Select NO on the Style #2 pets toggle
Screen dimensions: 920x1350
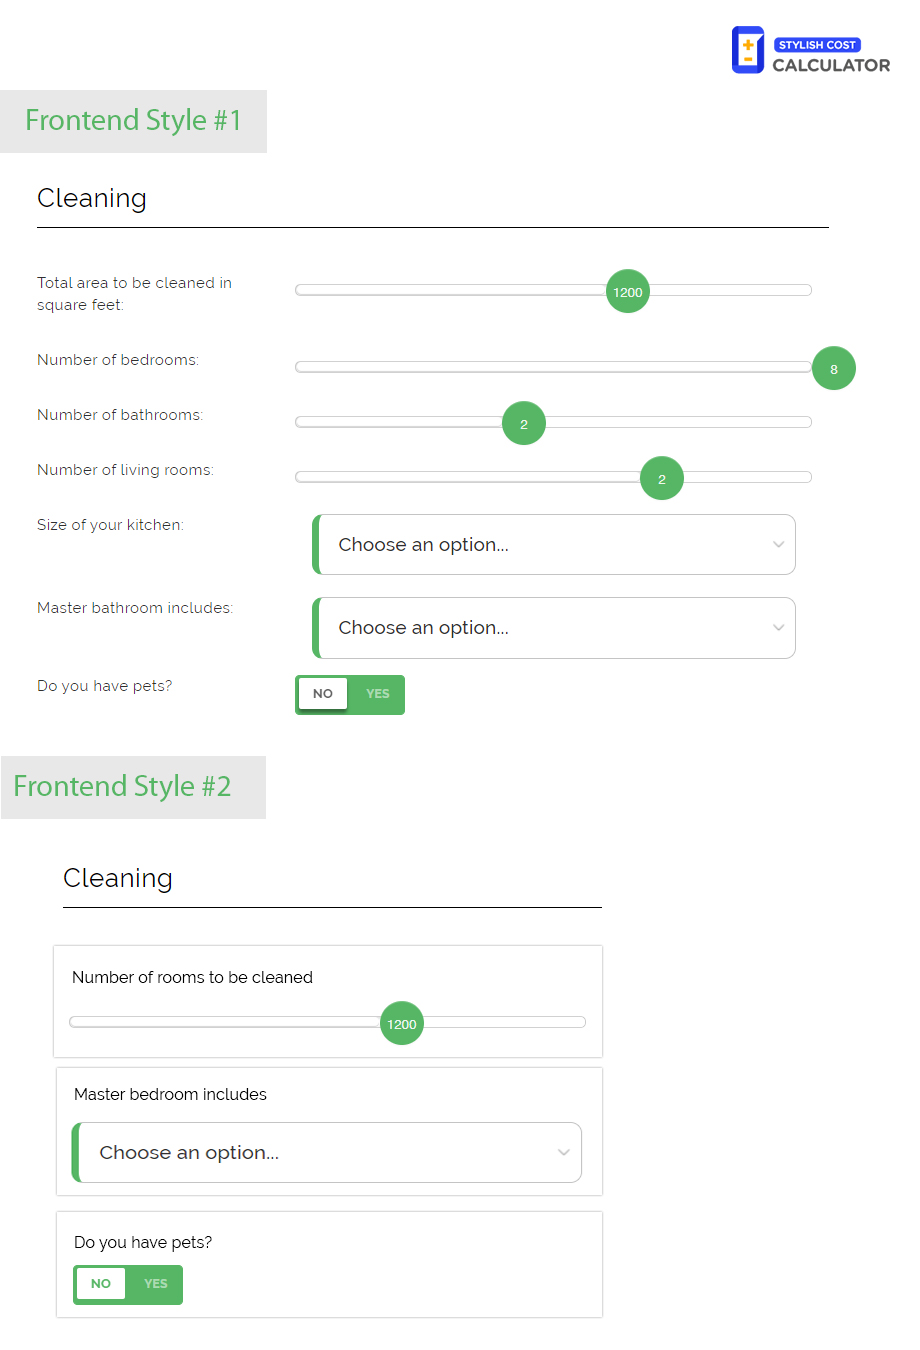tap(101, 1284)
